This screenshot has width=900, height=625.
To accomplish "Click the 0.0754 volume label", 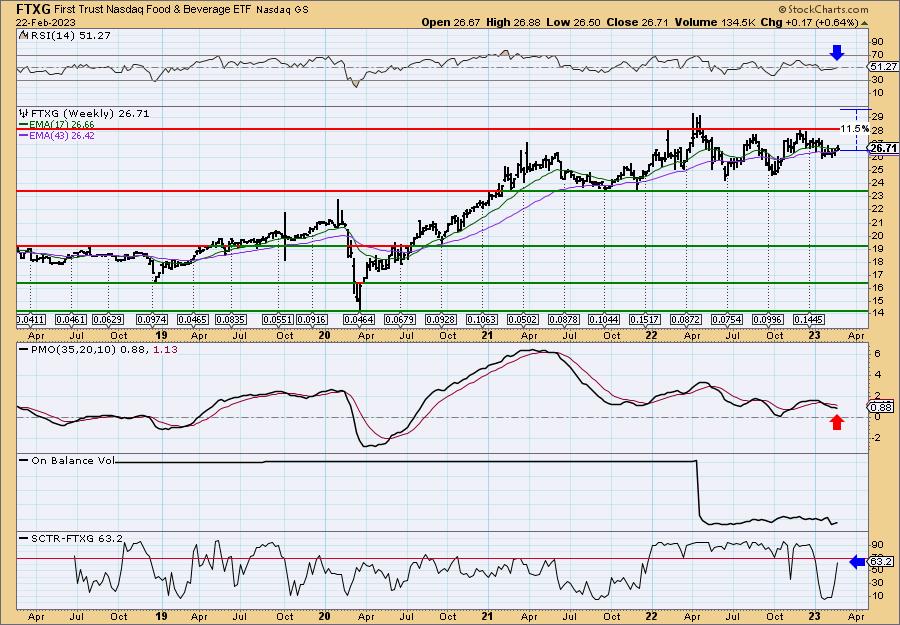I will (727, 319).
